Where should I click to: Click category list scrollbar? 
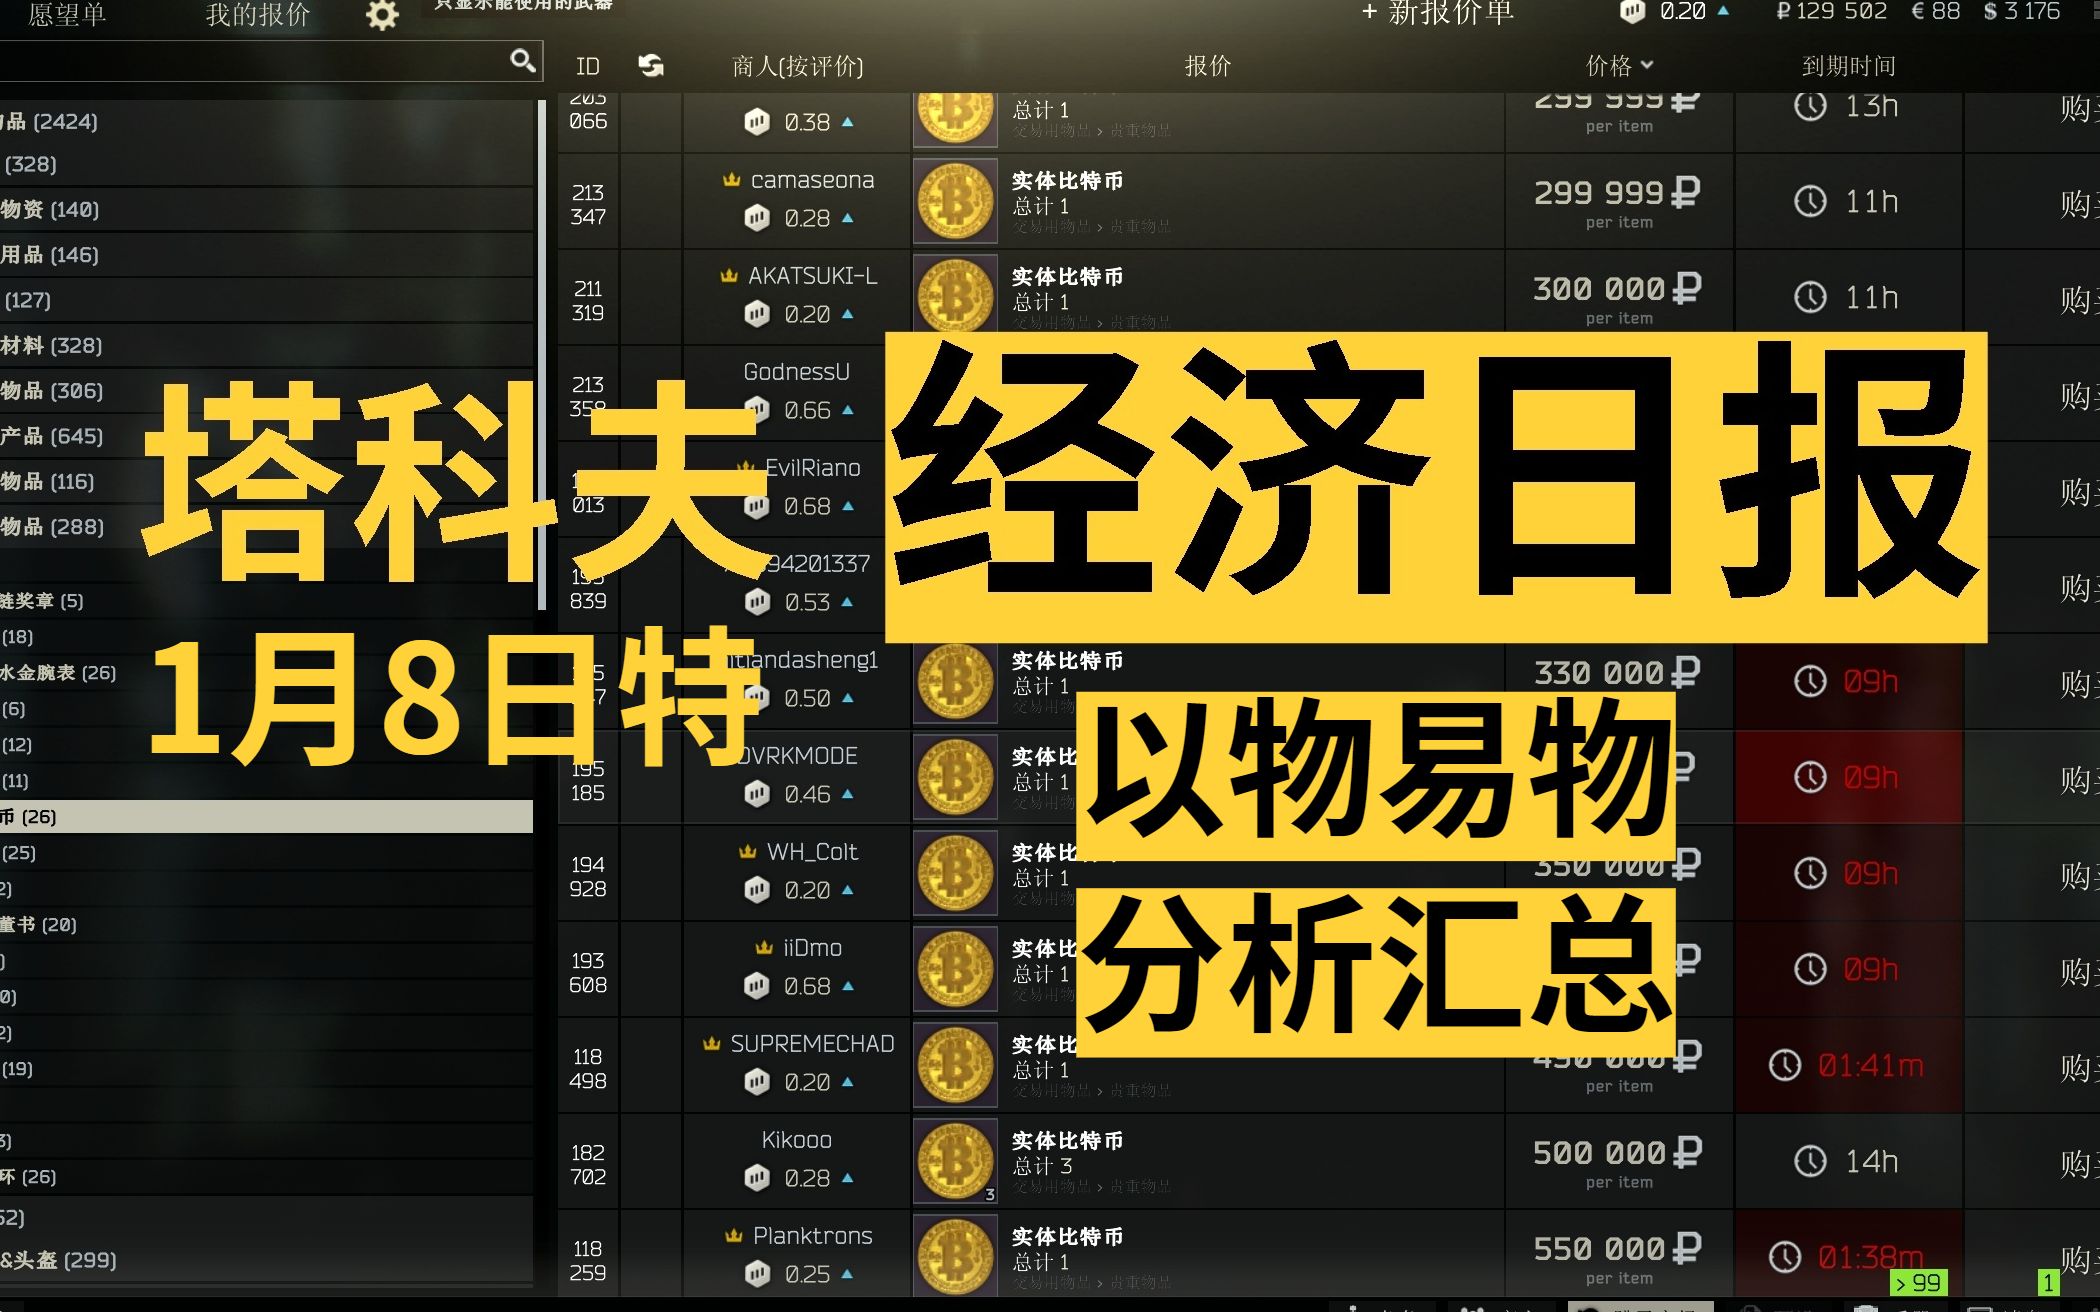pos(542,354)
